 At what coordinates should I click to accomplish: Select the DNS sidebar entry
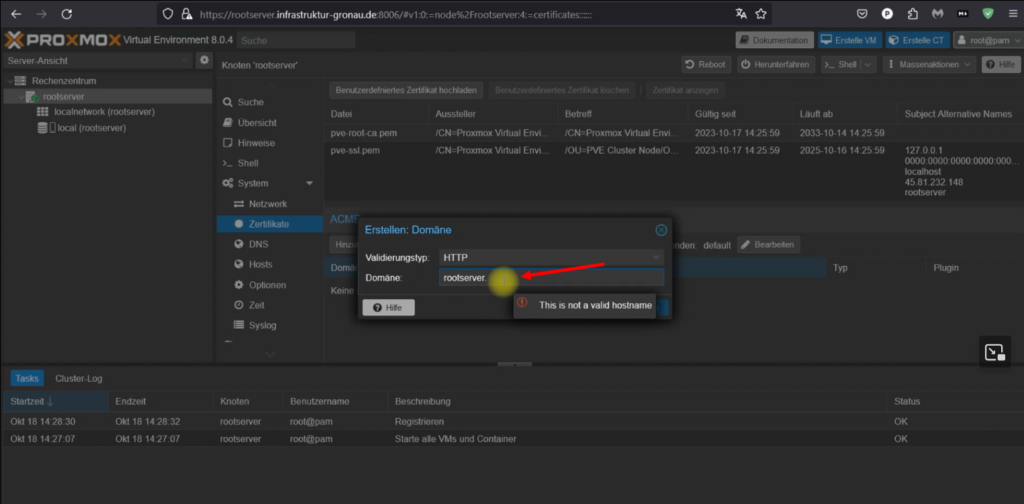(257, 244)
